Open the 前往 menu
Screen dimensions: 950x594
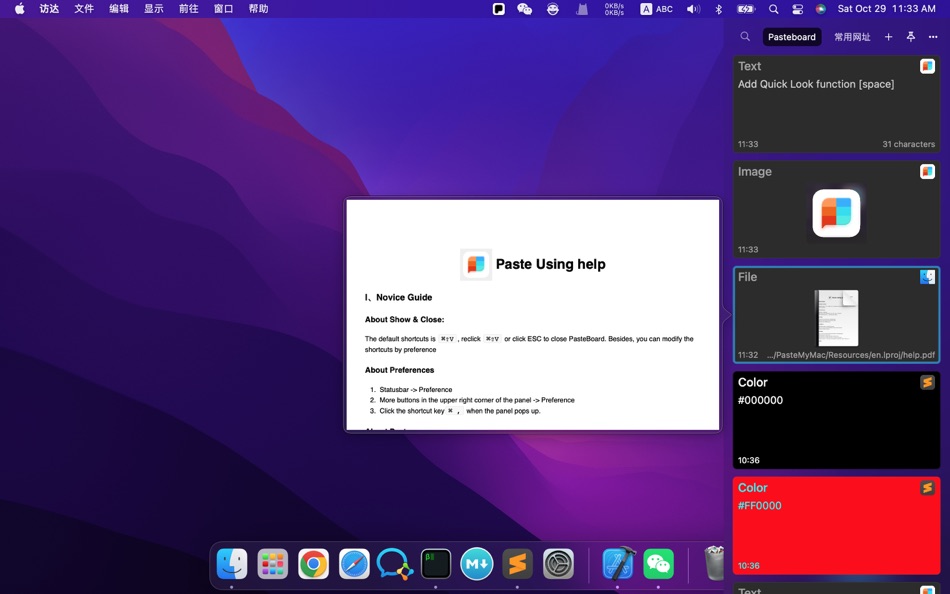189,8
